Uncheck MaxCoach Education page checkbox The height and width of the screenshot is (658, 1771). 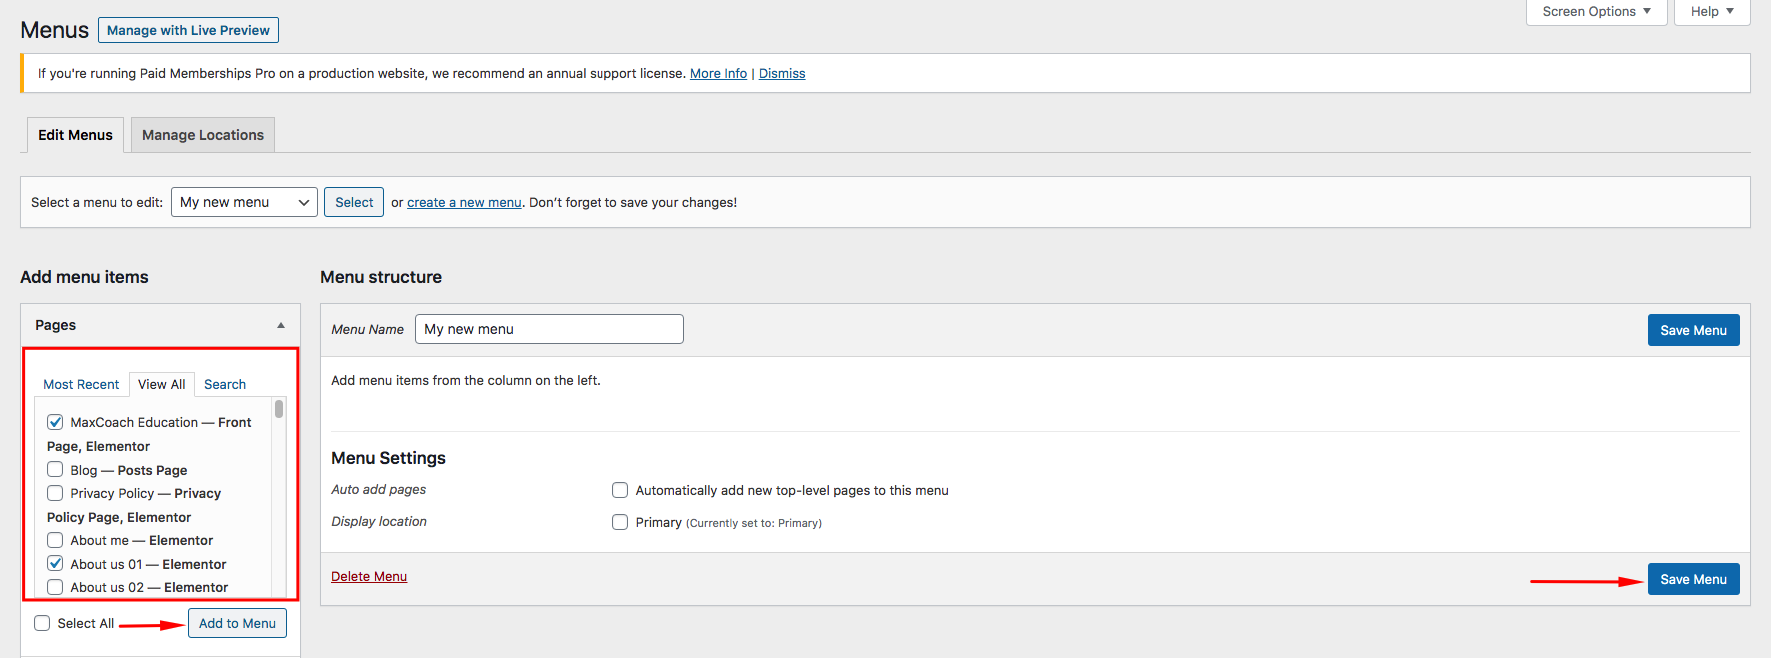(55, 422)
